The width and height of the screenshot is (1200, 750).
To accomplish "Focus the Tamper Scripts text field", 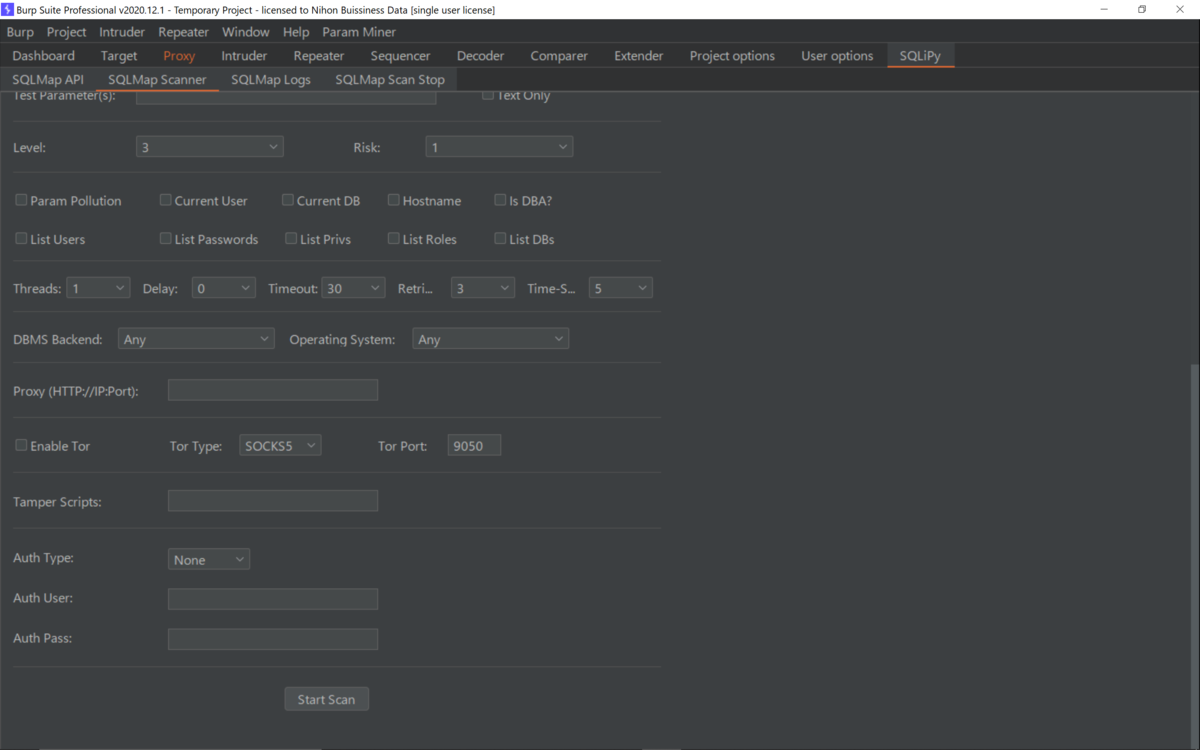I will tap(273, 500).
